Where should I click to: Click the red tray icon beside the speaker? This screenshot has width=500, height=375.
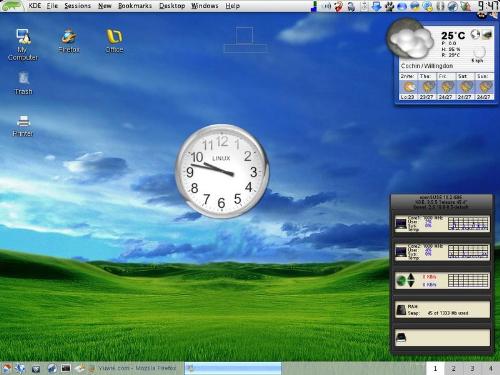[339, 6]
